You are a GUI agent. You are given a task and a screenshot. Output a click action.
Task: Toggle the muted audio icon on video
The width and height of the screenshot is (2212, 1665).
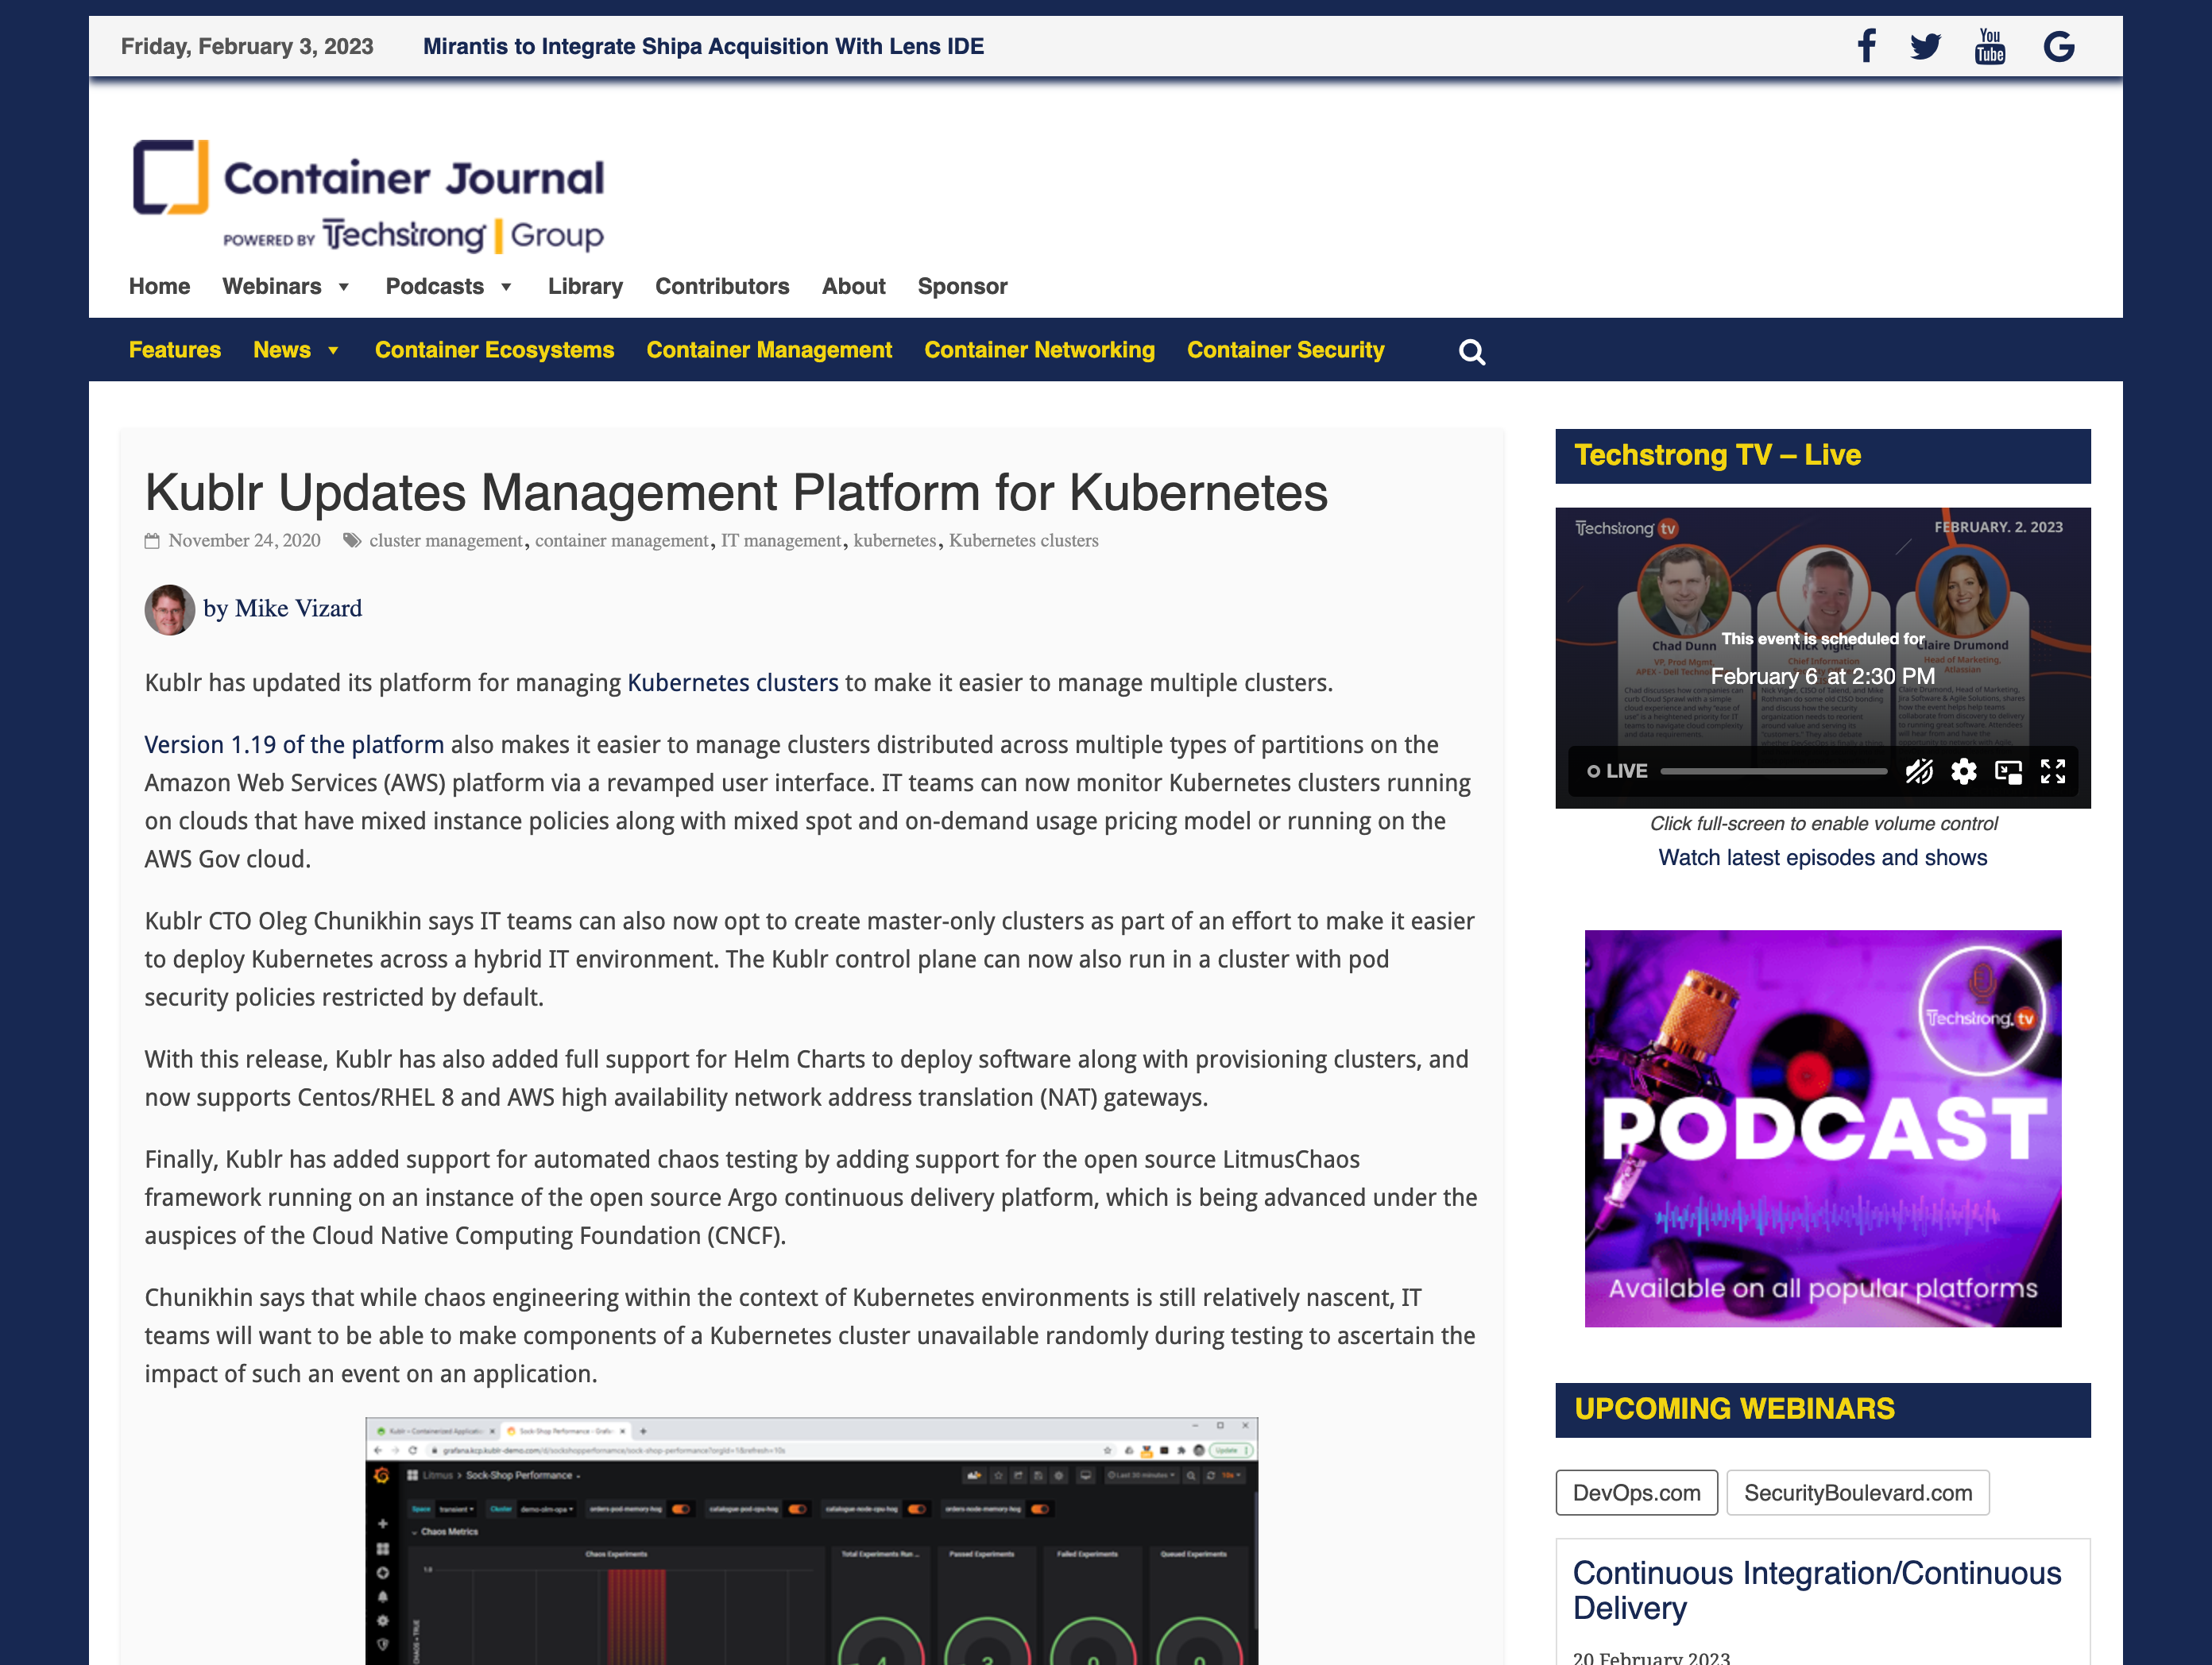tap(1919, 771)
